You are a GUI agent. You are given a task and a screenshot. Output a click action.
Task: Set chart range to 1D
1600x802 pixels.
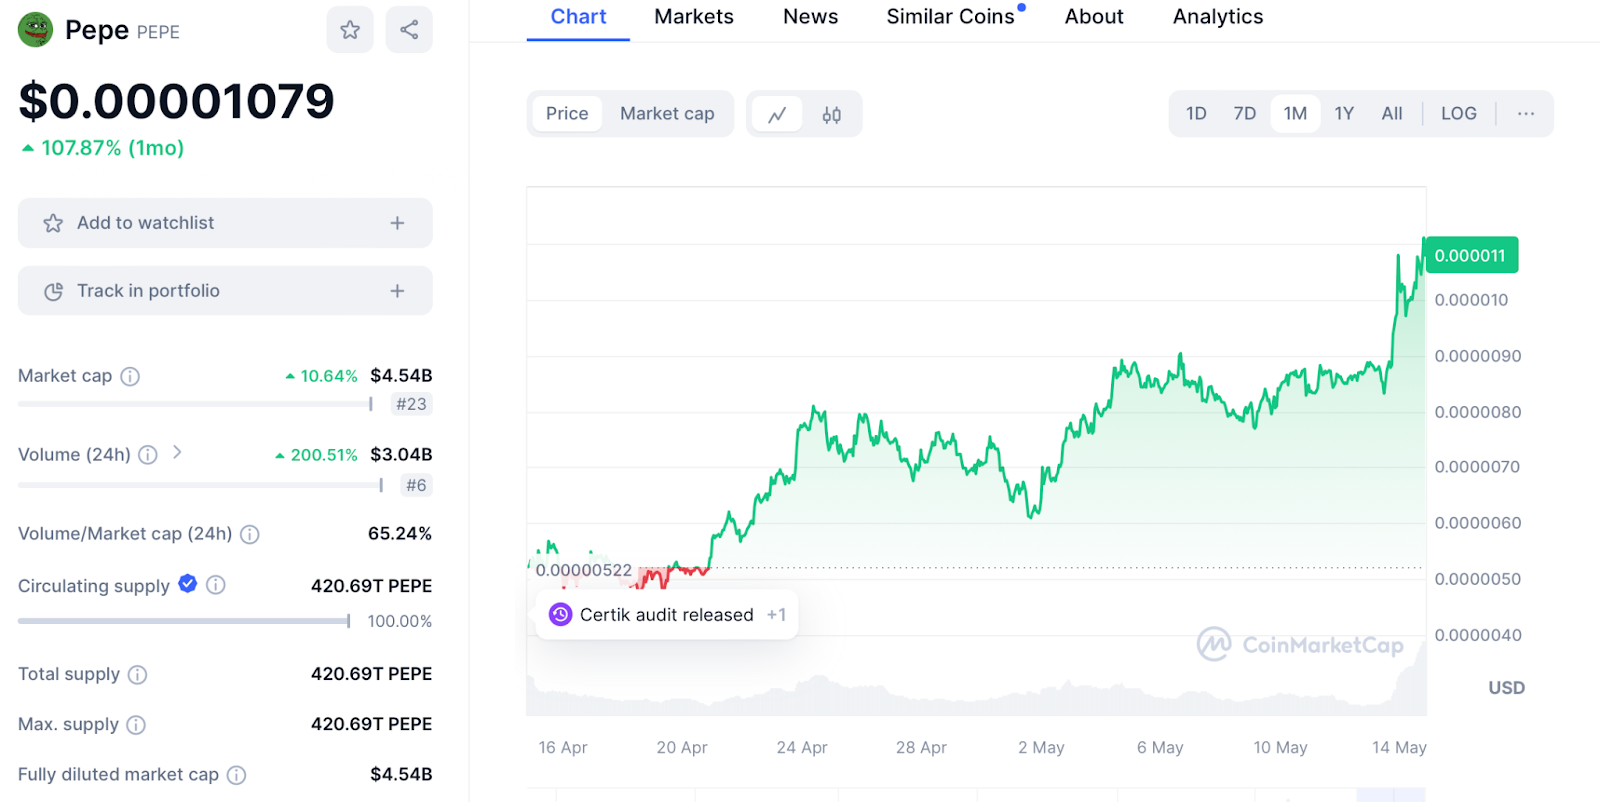[1196, 114]
